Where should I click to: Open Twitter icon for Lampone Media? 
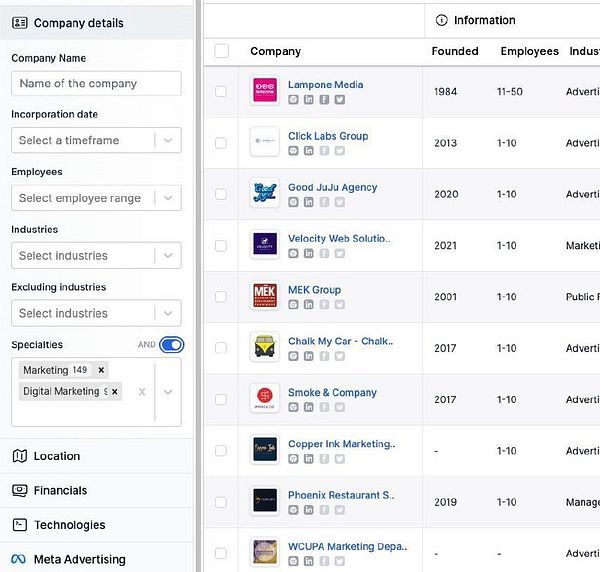tap(340, 99)
